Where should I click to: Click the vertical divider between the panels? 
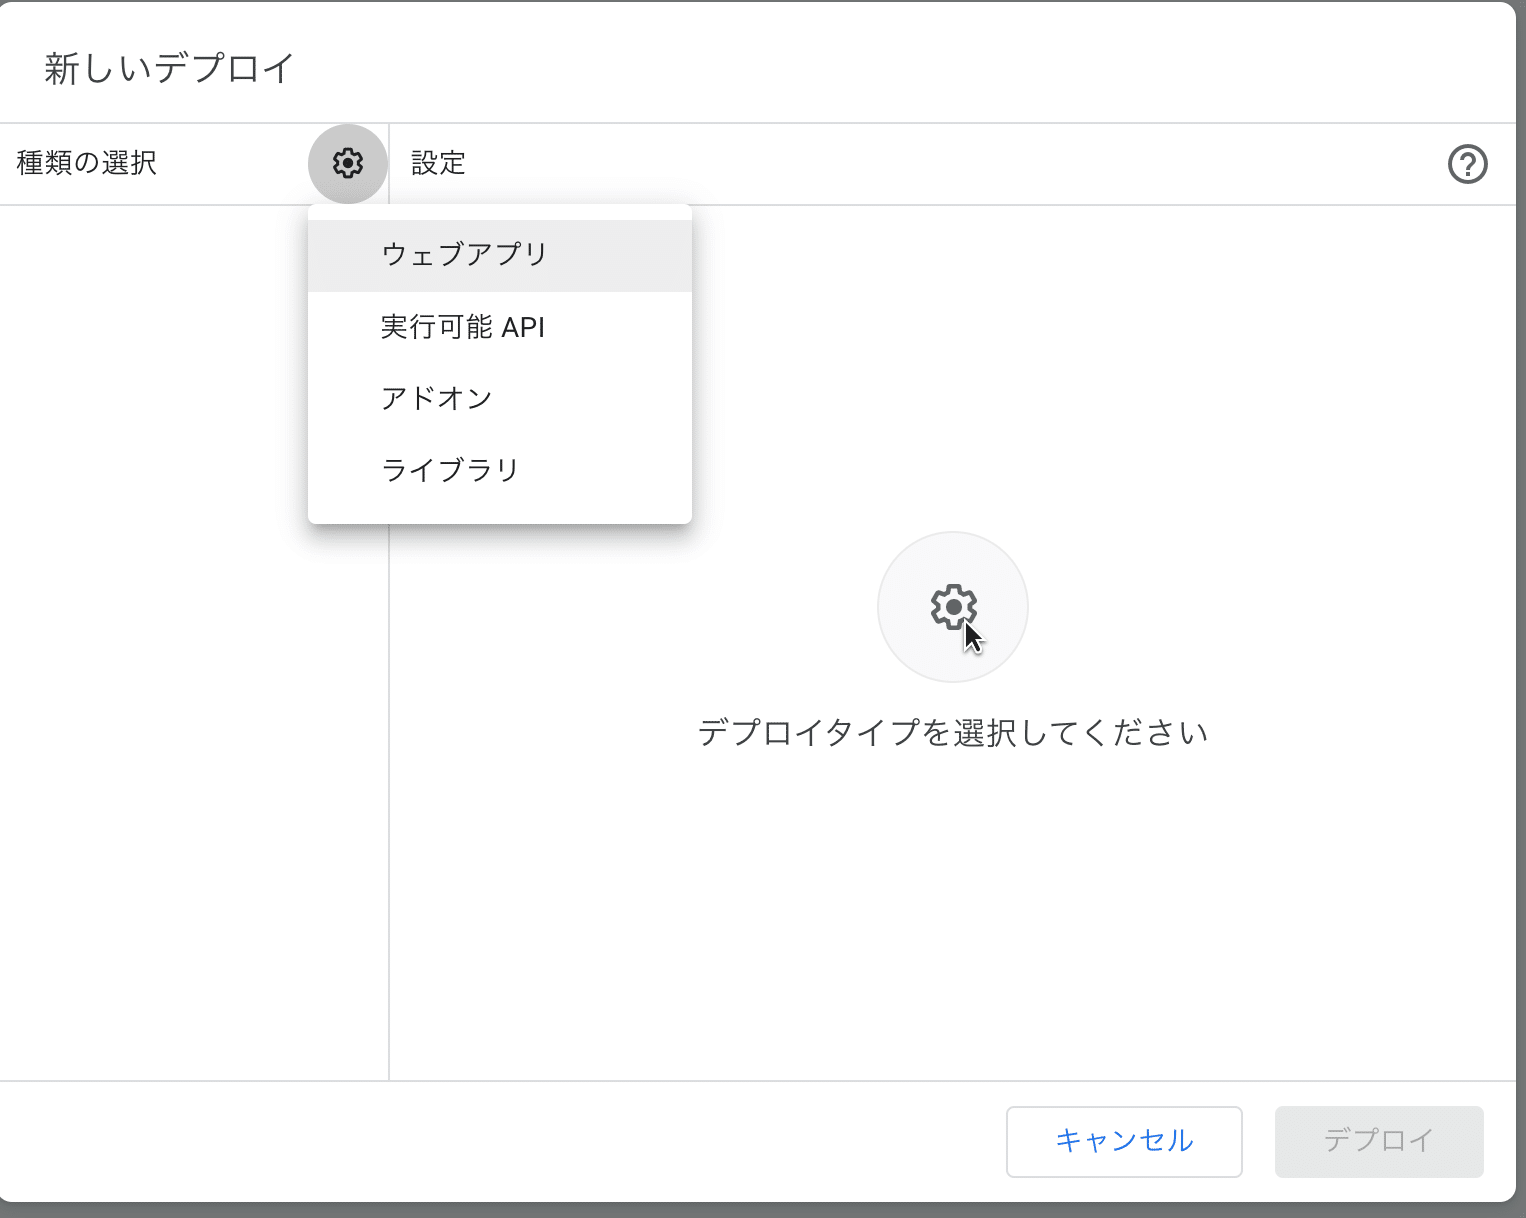(388, 800)
